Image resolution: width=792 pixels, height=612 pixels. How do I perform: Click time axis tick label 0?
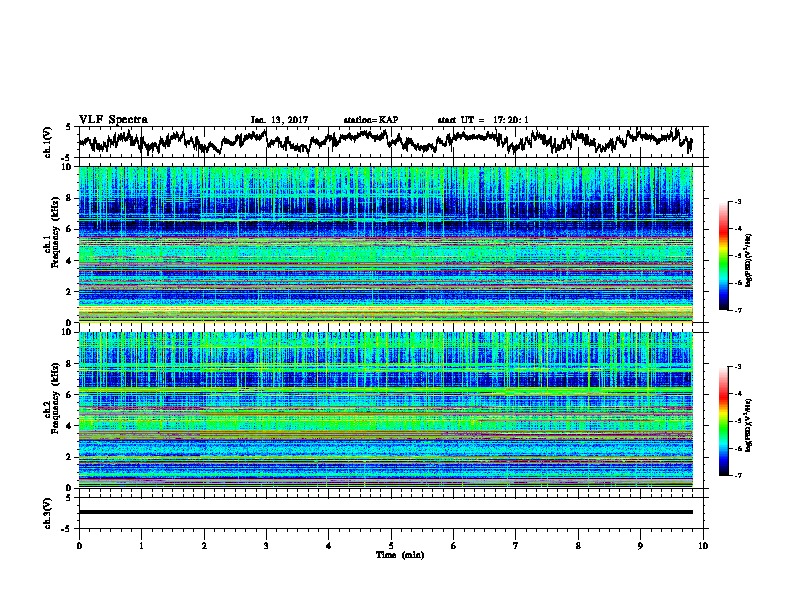click(x=79, y=546)
